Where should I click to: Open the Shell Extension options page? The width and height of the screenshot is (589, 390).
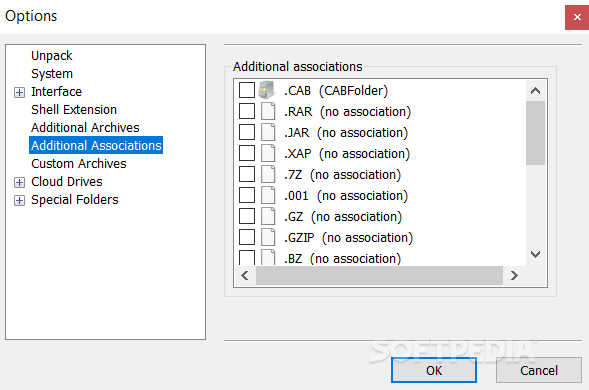(x=74, y=110)
